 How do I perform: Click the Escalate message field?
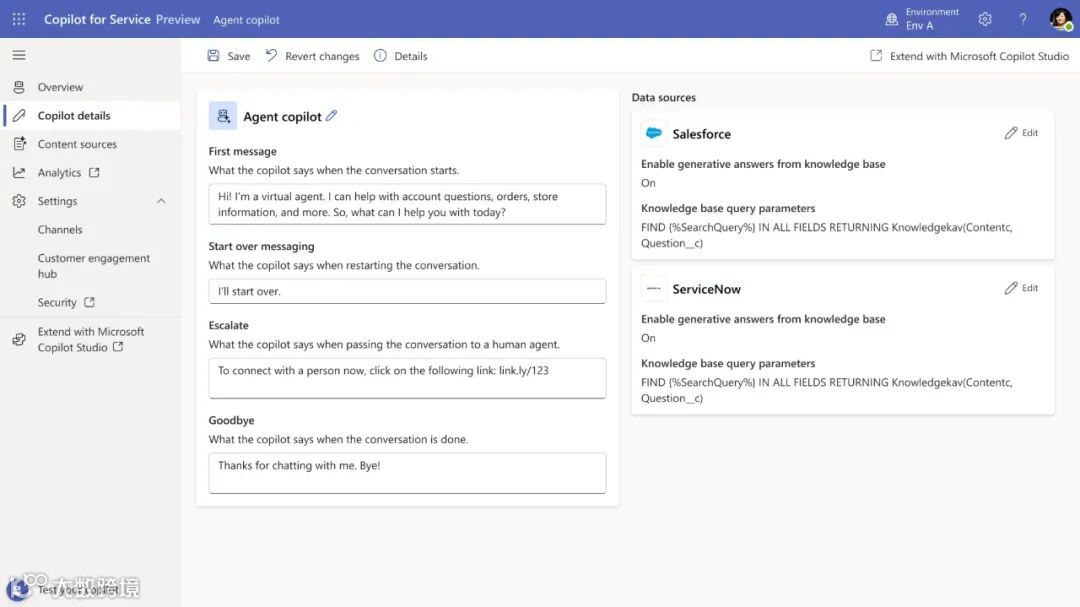pyautogui.click(x=407, y=378)
